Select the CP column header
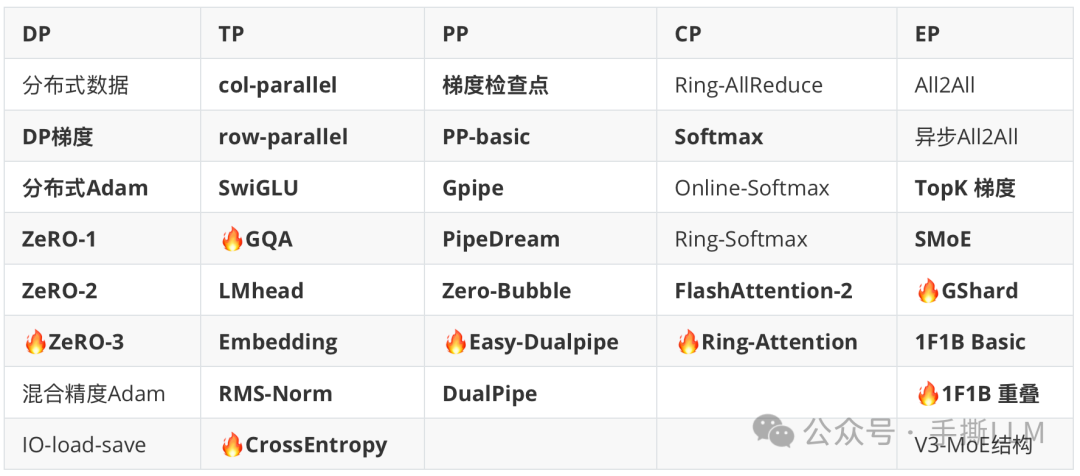The width and height of the screenshot is (1080, 476). tap(688, 34)
